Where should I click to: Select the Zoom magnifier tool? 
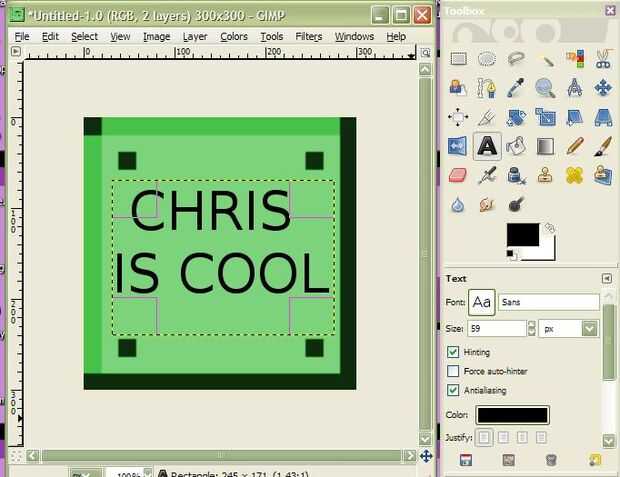(x=546, y=88)
